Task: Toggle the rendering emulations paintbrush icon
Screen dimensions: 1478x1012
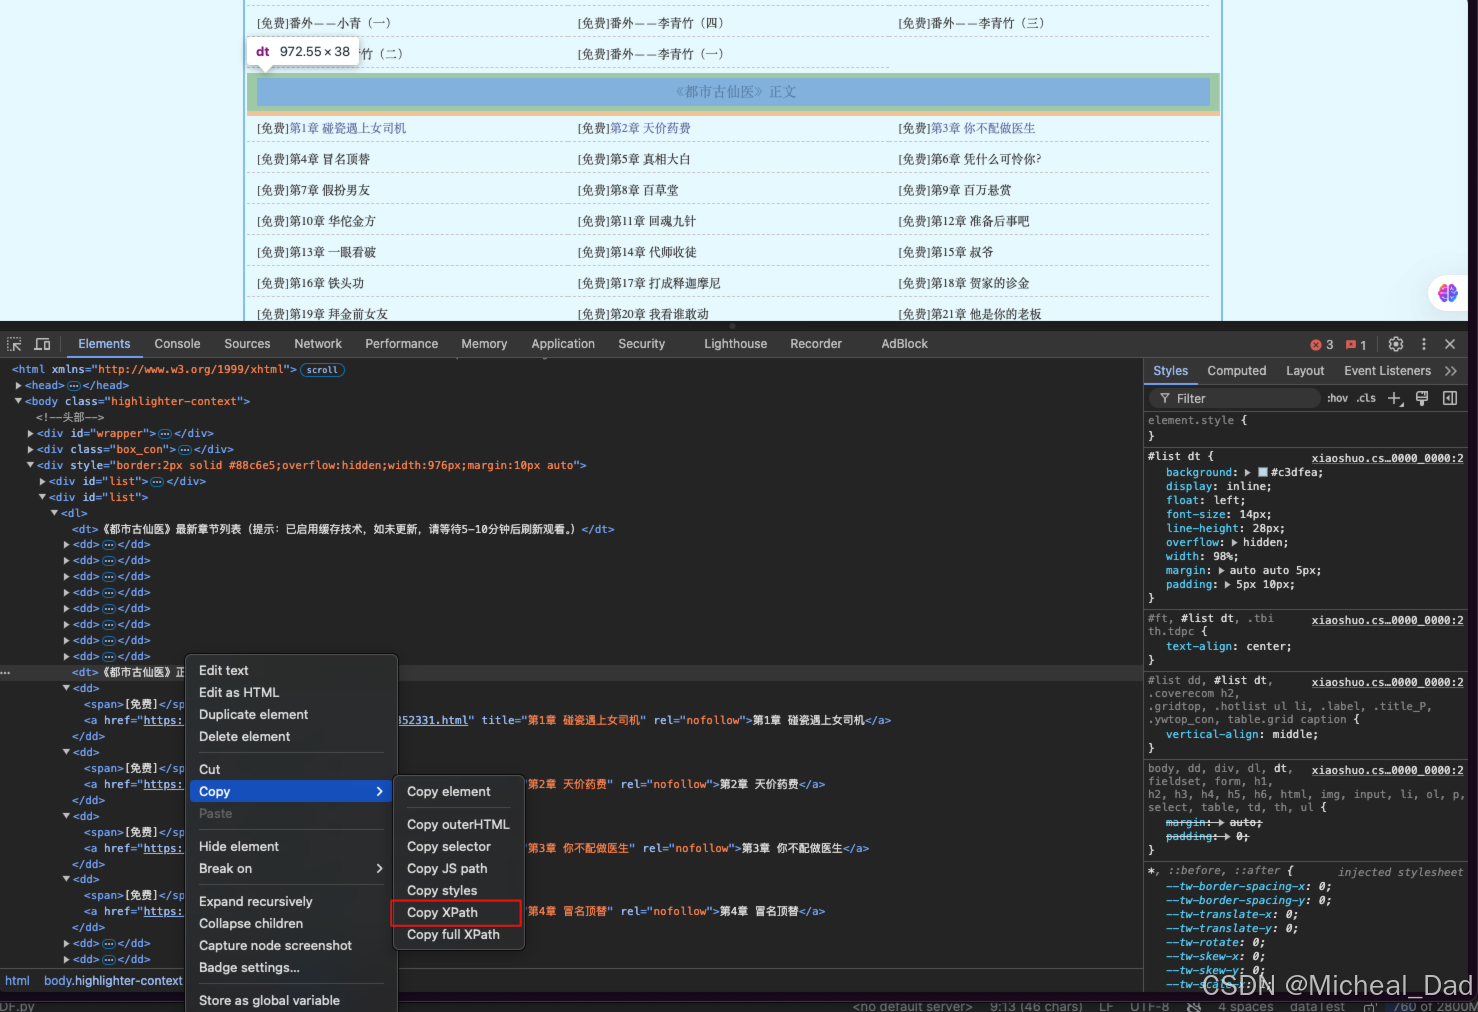Action: coord(1422,398)
